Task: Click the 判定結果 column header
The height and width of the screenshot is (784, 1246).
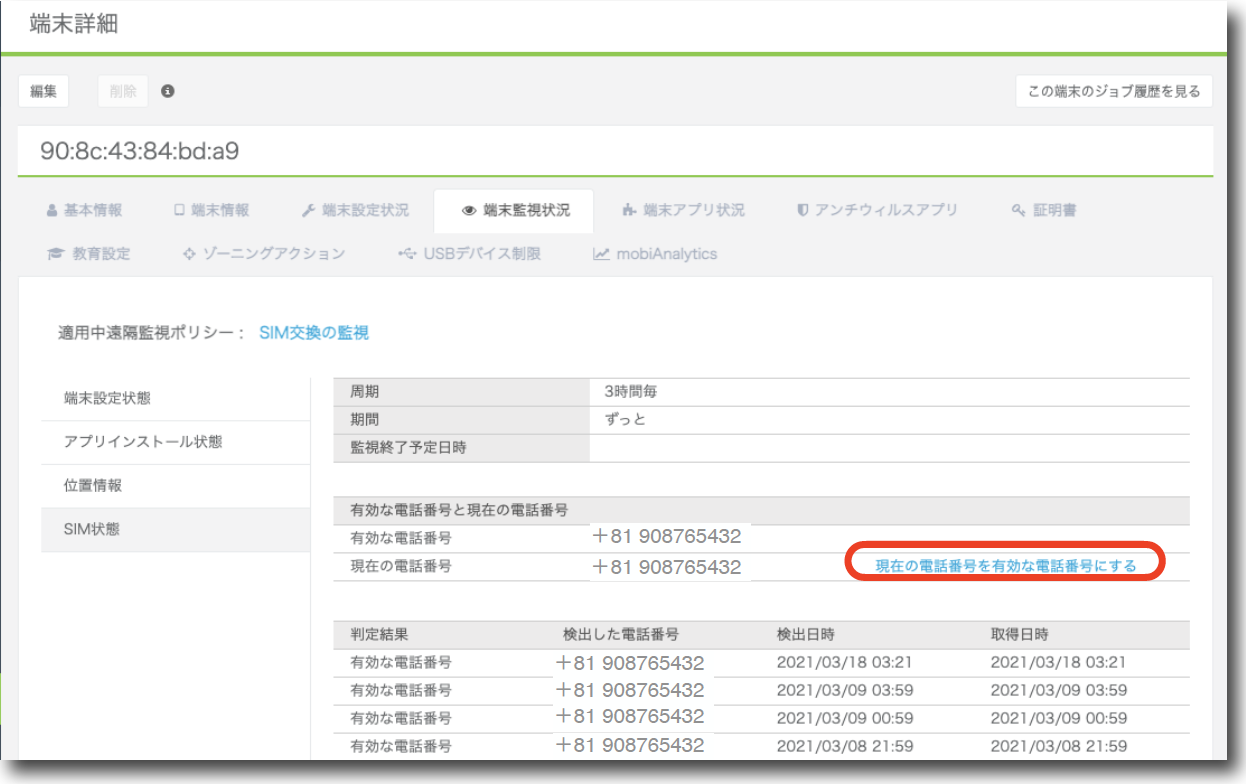Action: pyautogui.click(x=379, y=634)
